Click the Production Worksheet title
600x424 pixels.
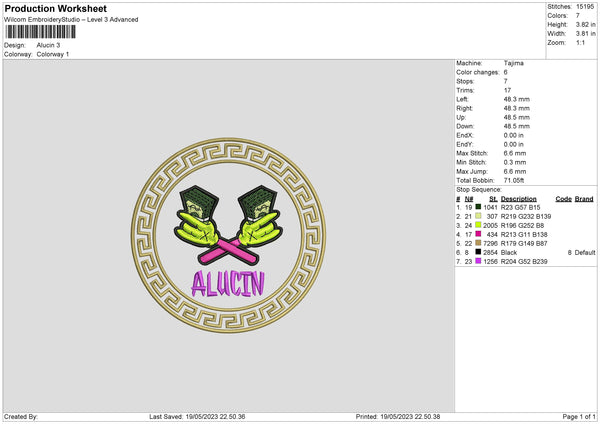pyautogui.click(x=55, y=8)
